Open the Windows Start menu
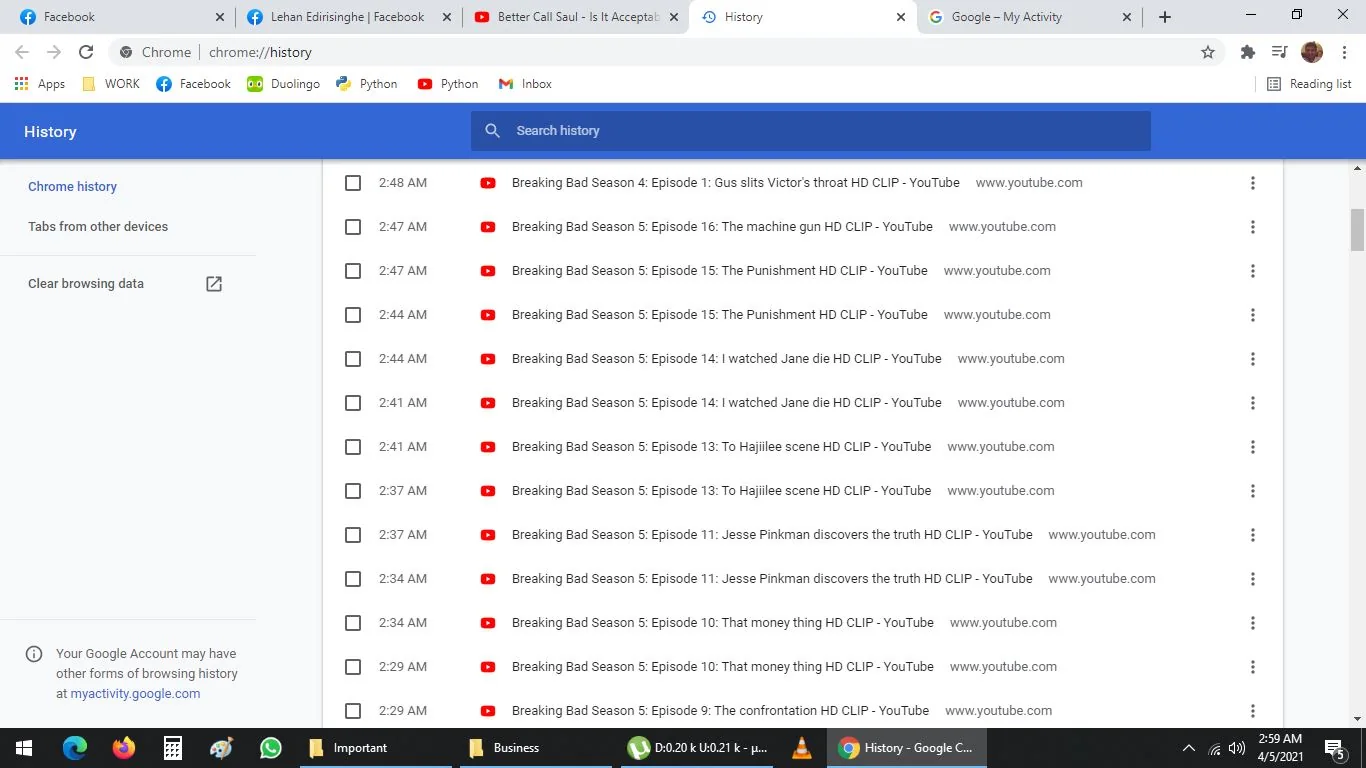Image resolution: width=1366 pixels, height=768 pixels. [24, 748]
